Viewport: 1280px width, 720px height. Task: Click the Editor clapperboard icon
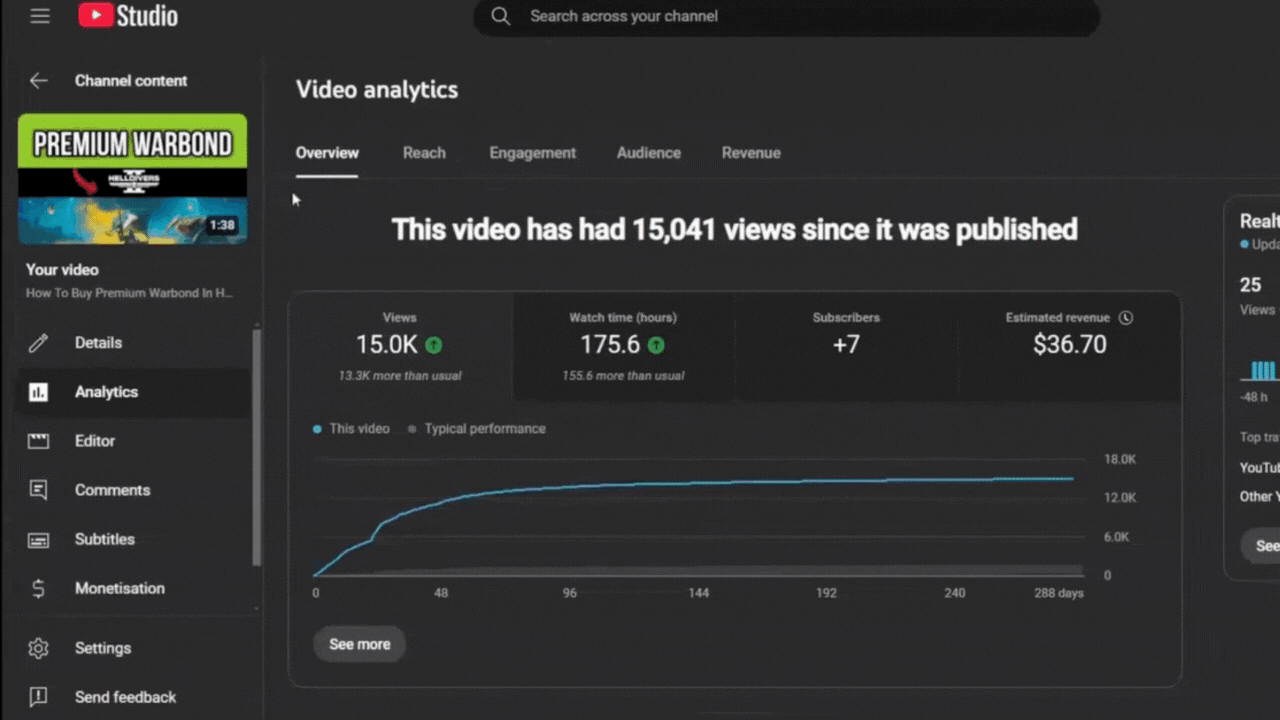tap(38, 441)
